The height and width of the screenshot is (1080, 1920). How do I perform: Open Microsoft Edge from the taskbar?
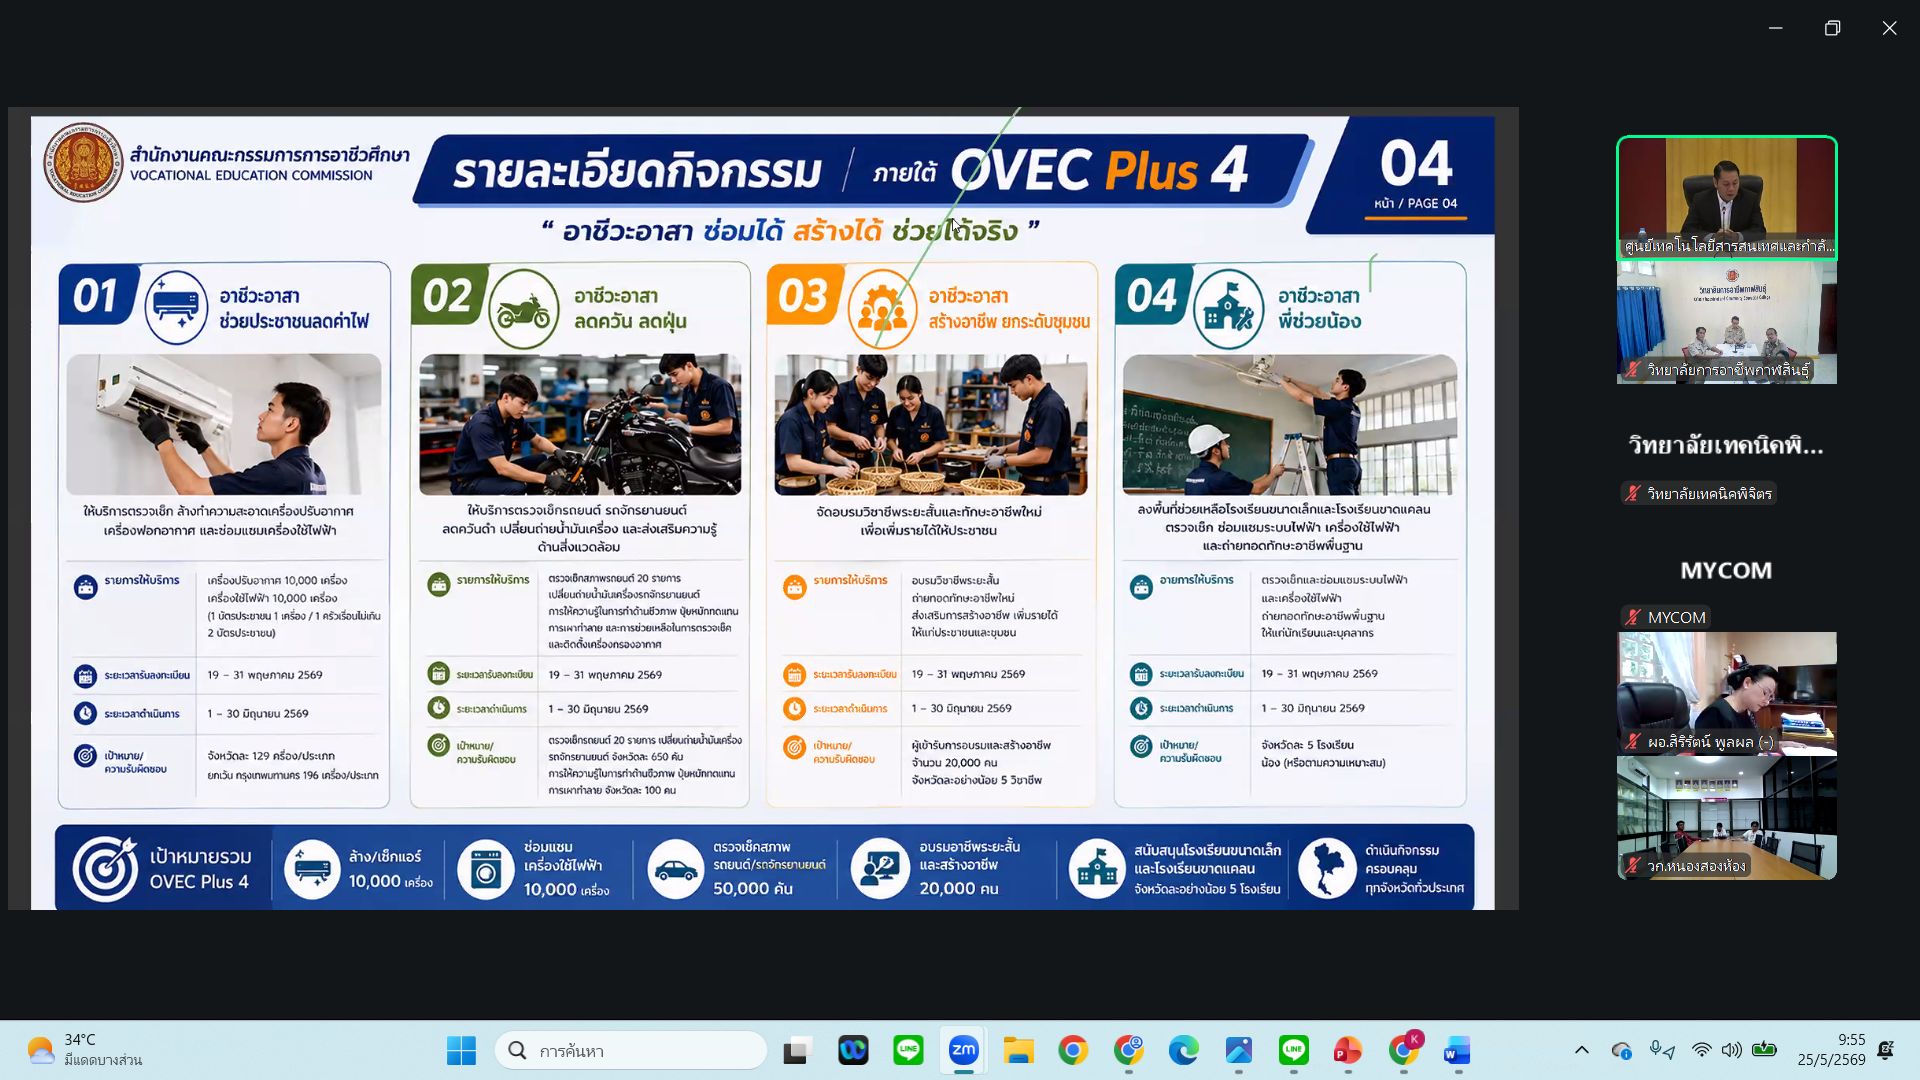[1183, 1050]
